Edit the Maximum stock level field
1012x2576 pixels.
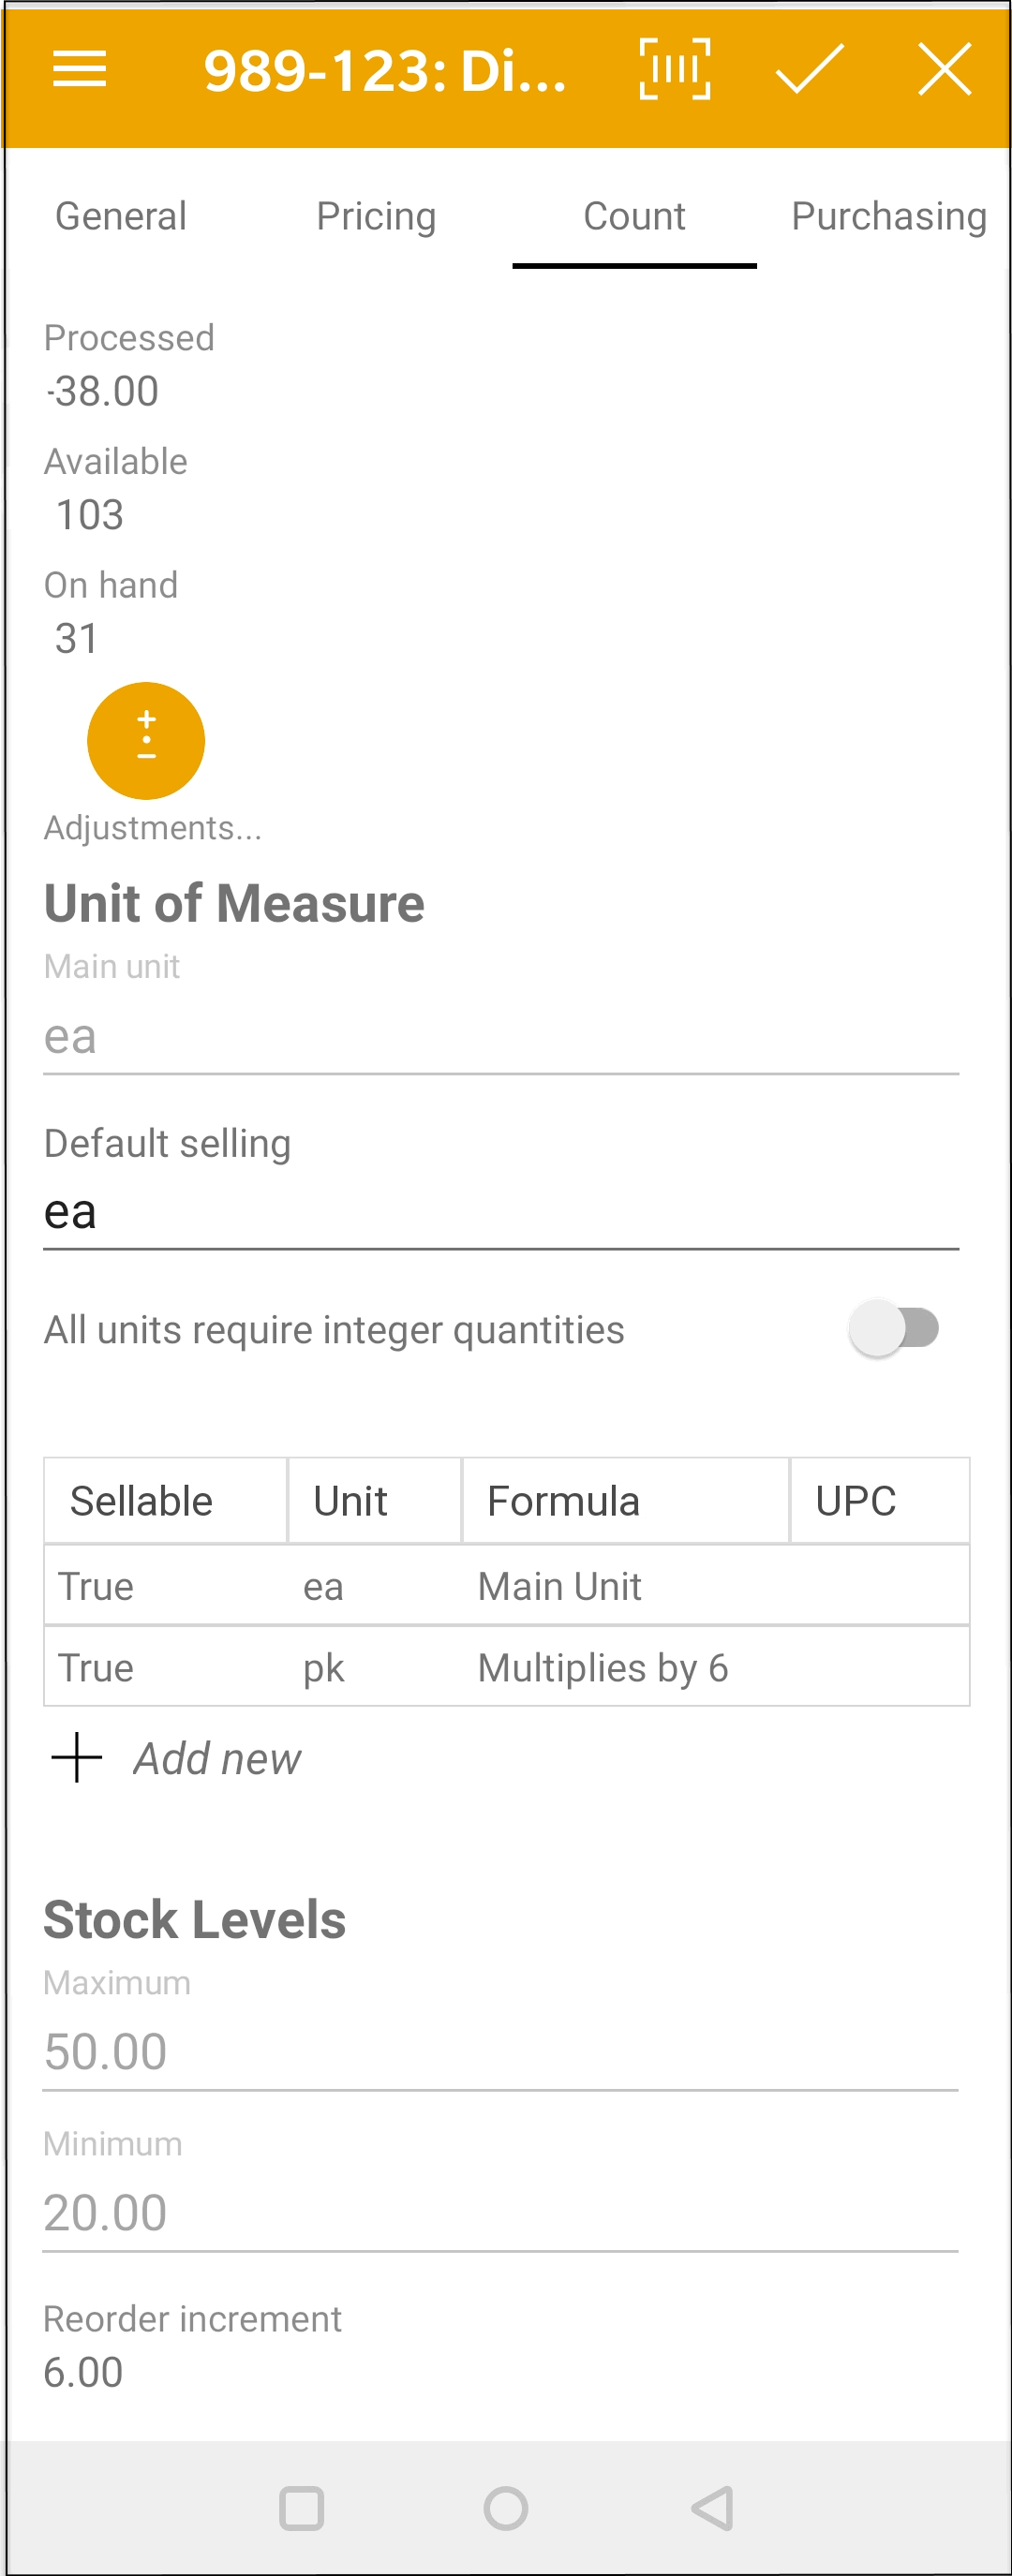[501, 2052]
